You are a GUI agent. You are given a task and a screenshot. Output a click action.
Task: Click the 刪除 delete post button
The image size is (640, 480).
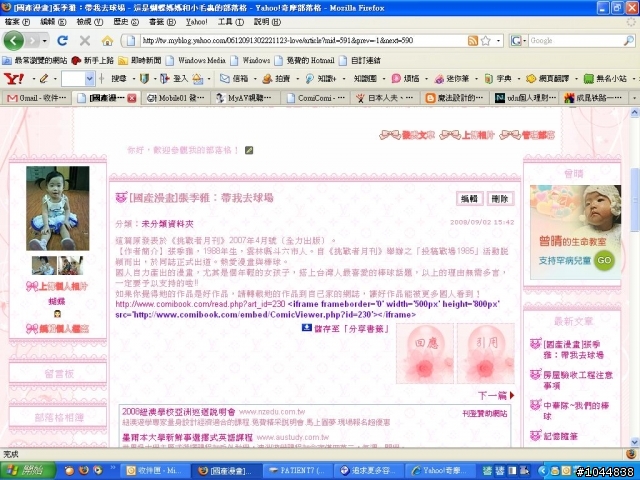(500, 199)
